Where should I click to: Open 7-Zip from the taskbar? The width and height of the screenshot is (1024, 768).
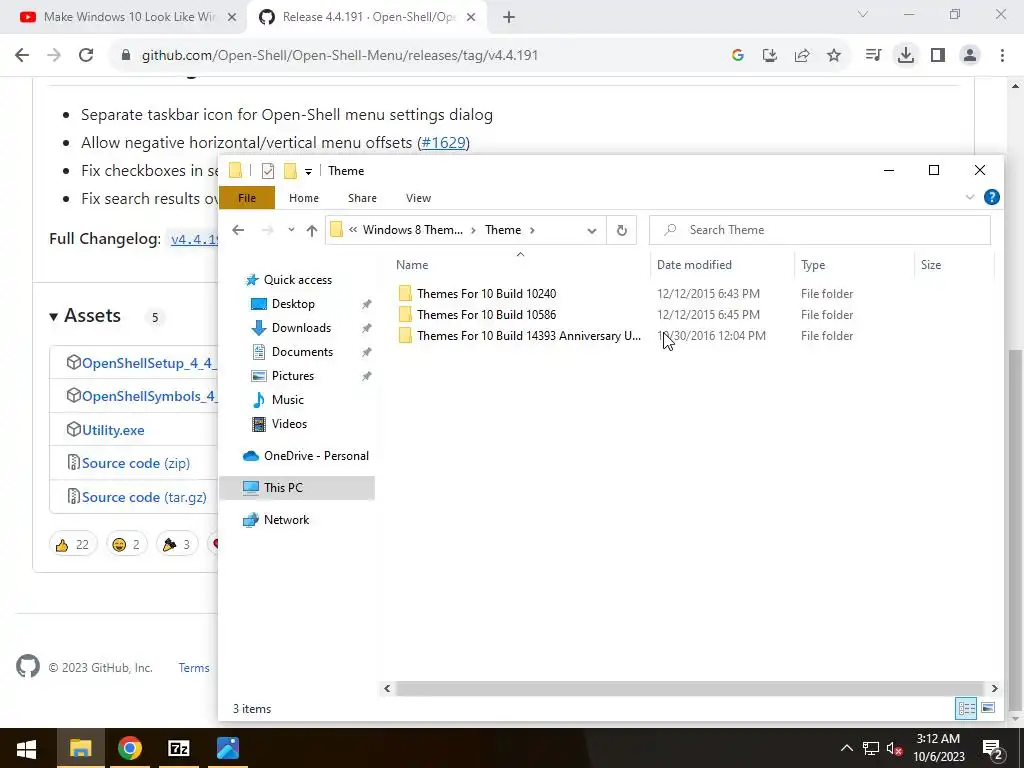(178, 748)
